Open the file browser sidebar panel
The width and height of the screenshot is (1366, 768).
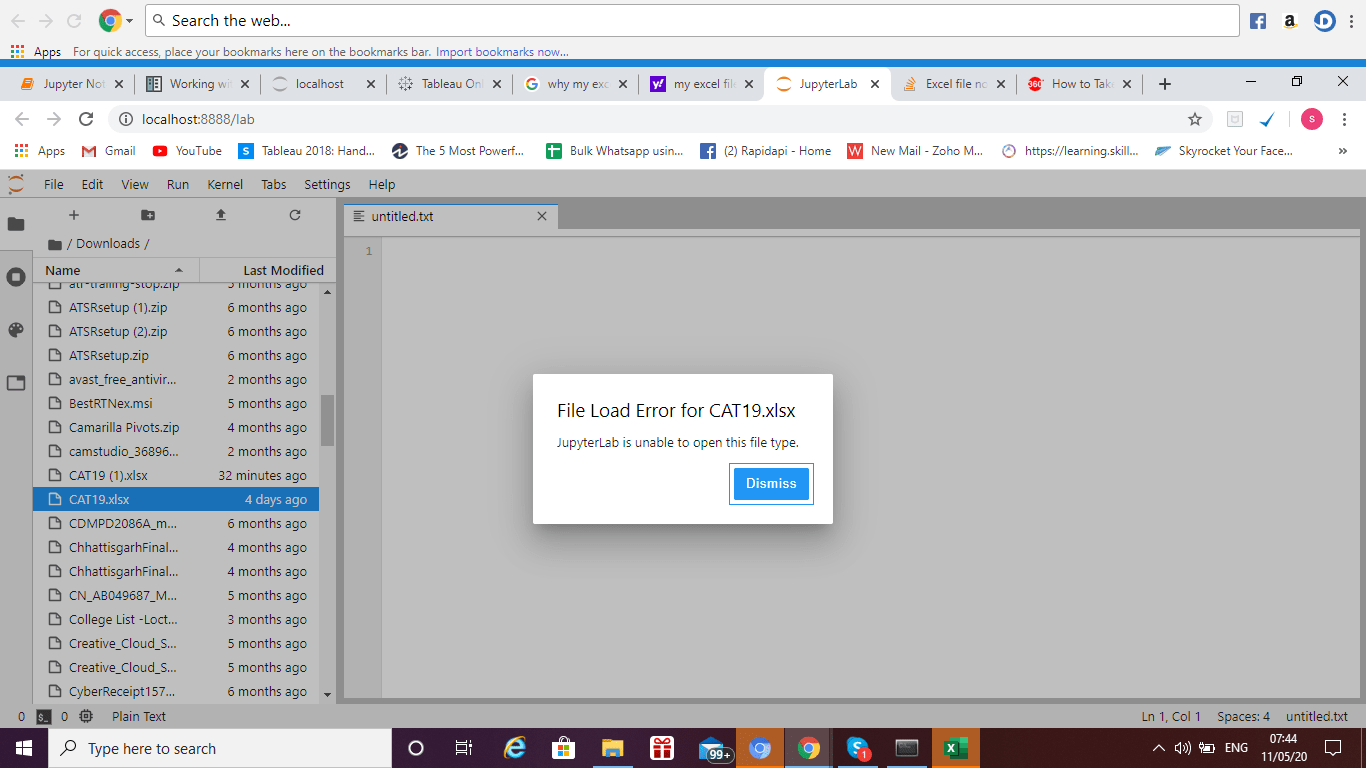point(15,225)
